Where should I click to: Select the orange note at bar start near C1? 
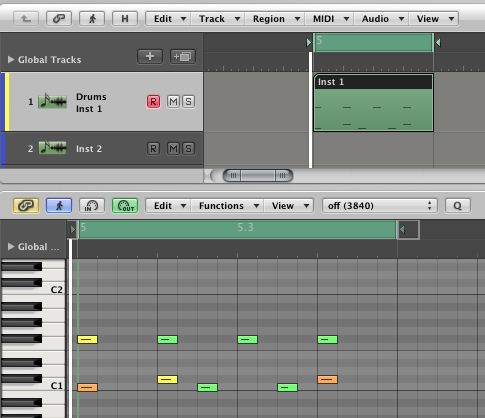87,388
